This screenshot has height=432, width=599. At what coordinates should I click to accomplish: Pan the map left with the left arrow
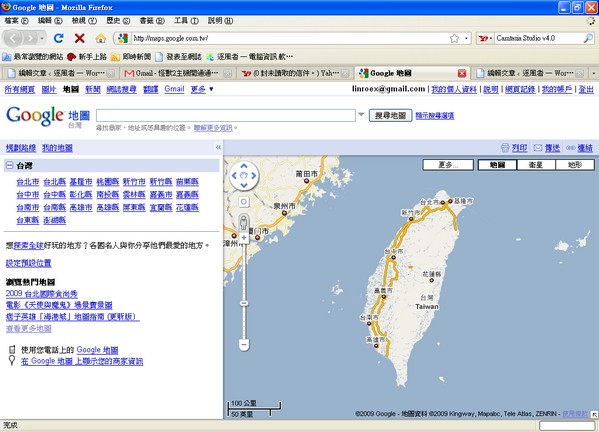[234, 176]
